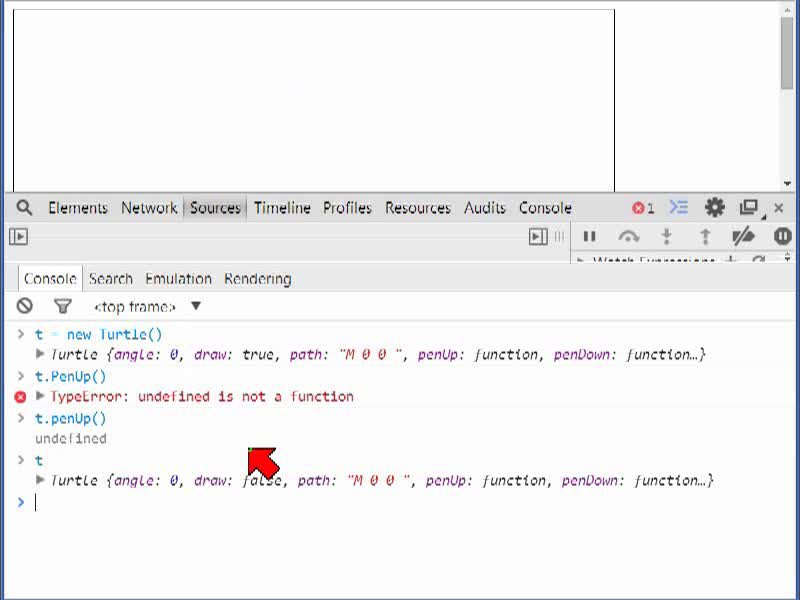Click the 'undefined' result text
The width and height of the screenshot is (800, 600).
point(71,438)
